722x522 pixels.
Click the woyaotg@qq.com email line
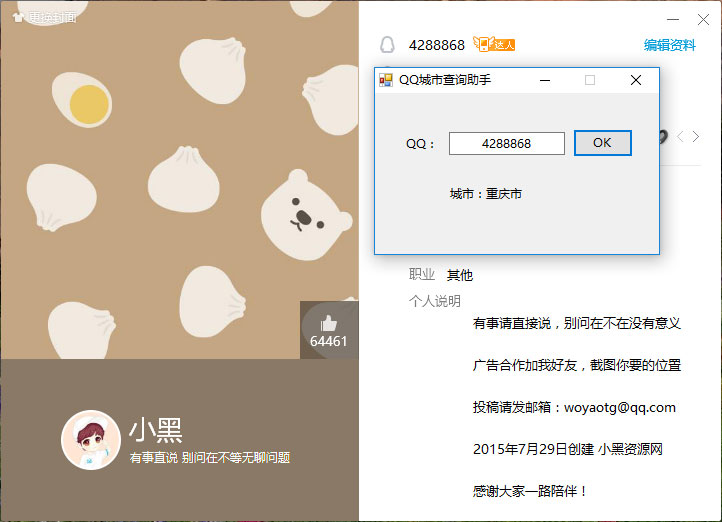(x=574, y=407)
